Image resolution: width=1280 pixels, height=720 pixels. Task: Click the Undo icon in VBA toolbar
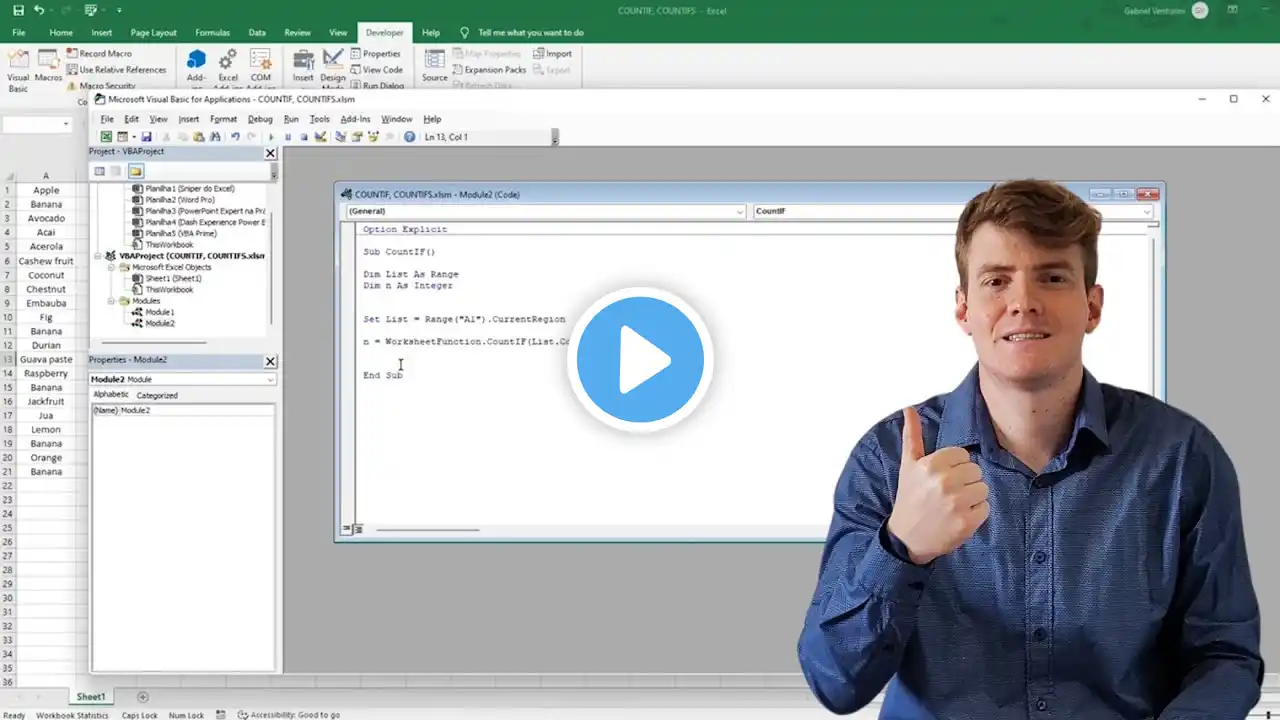pyautogui.click(x=235, y=137)
